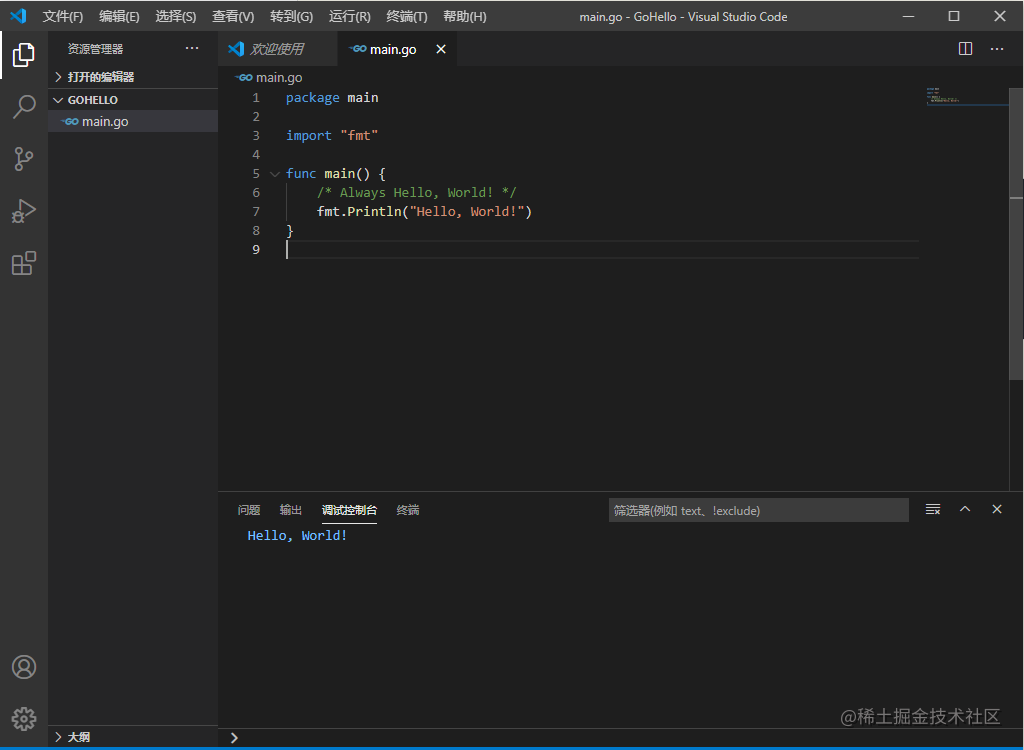Click the Go icon in the breadcrumb
Screen dimensions: 1024x750
244,77
